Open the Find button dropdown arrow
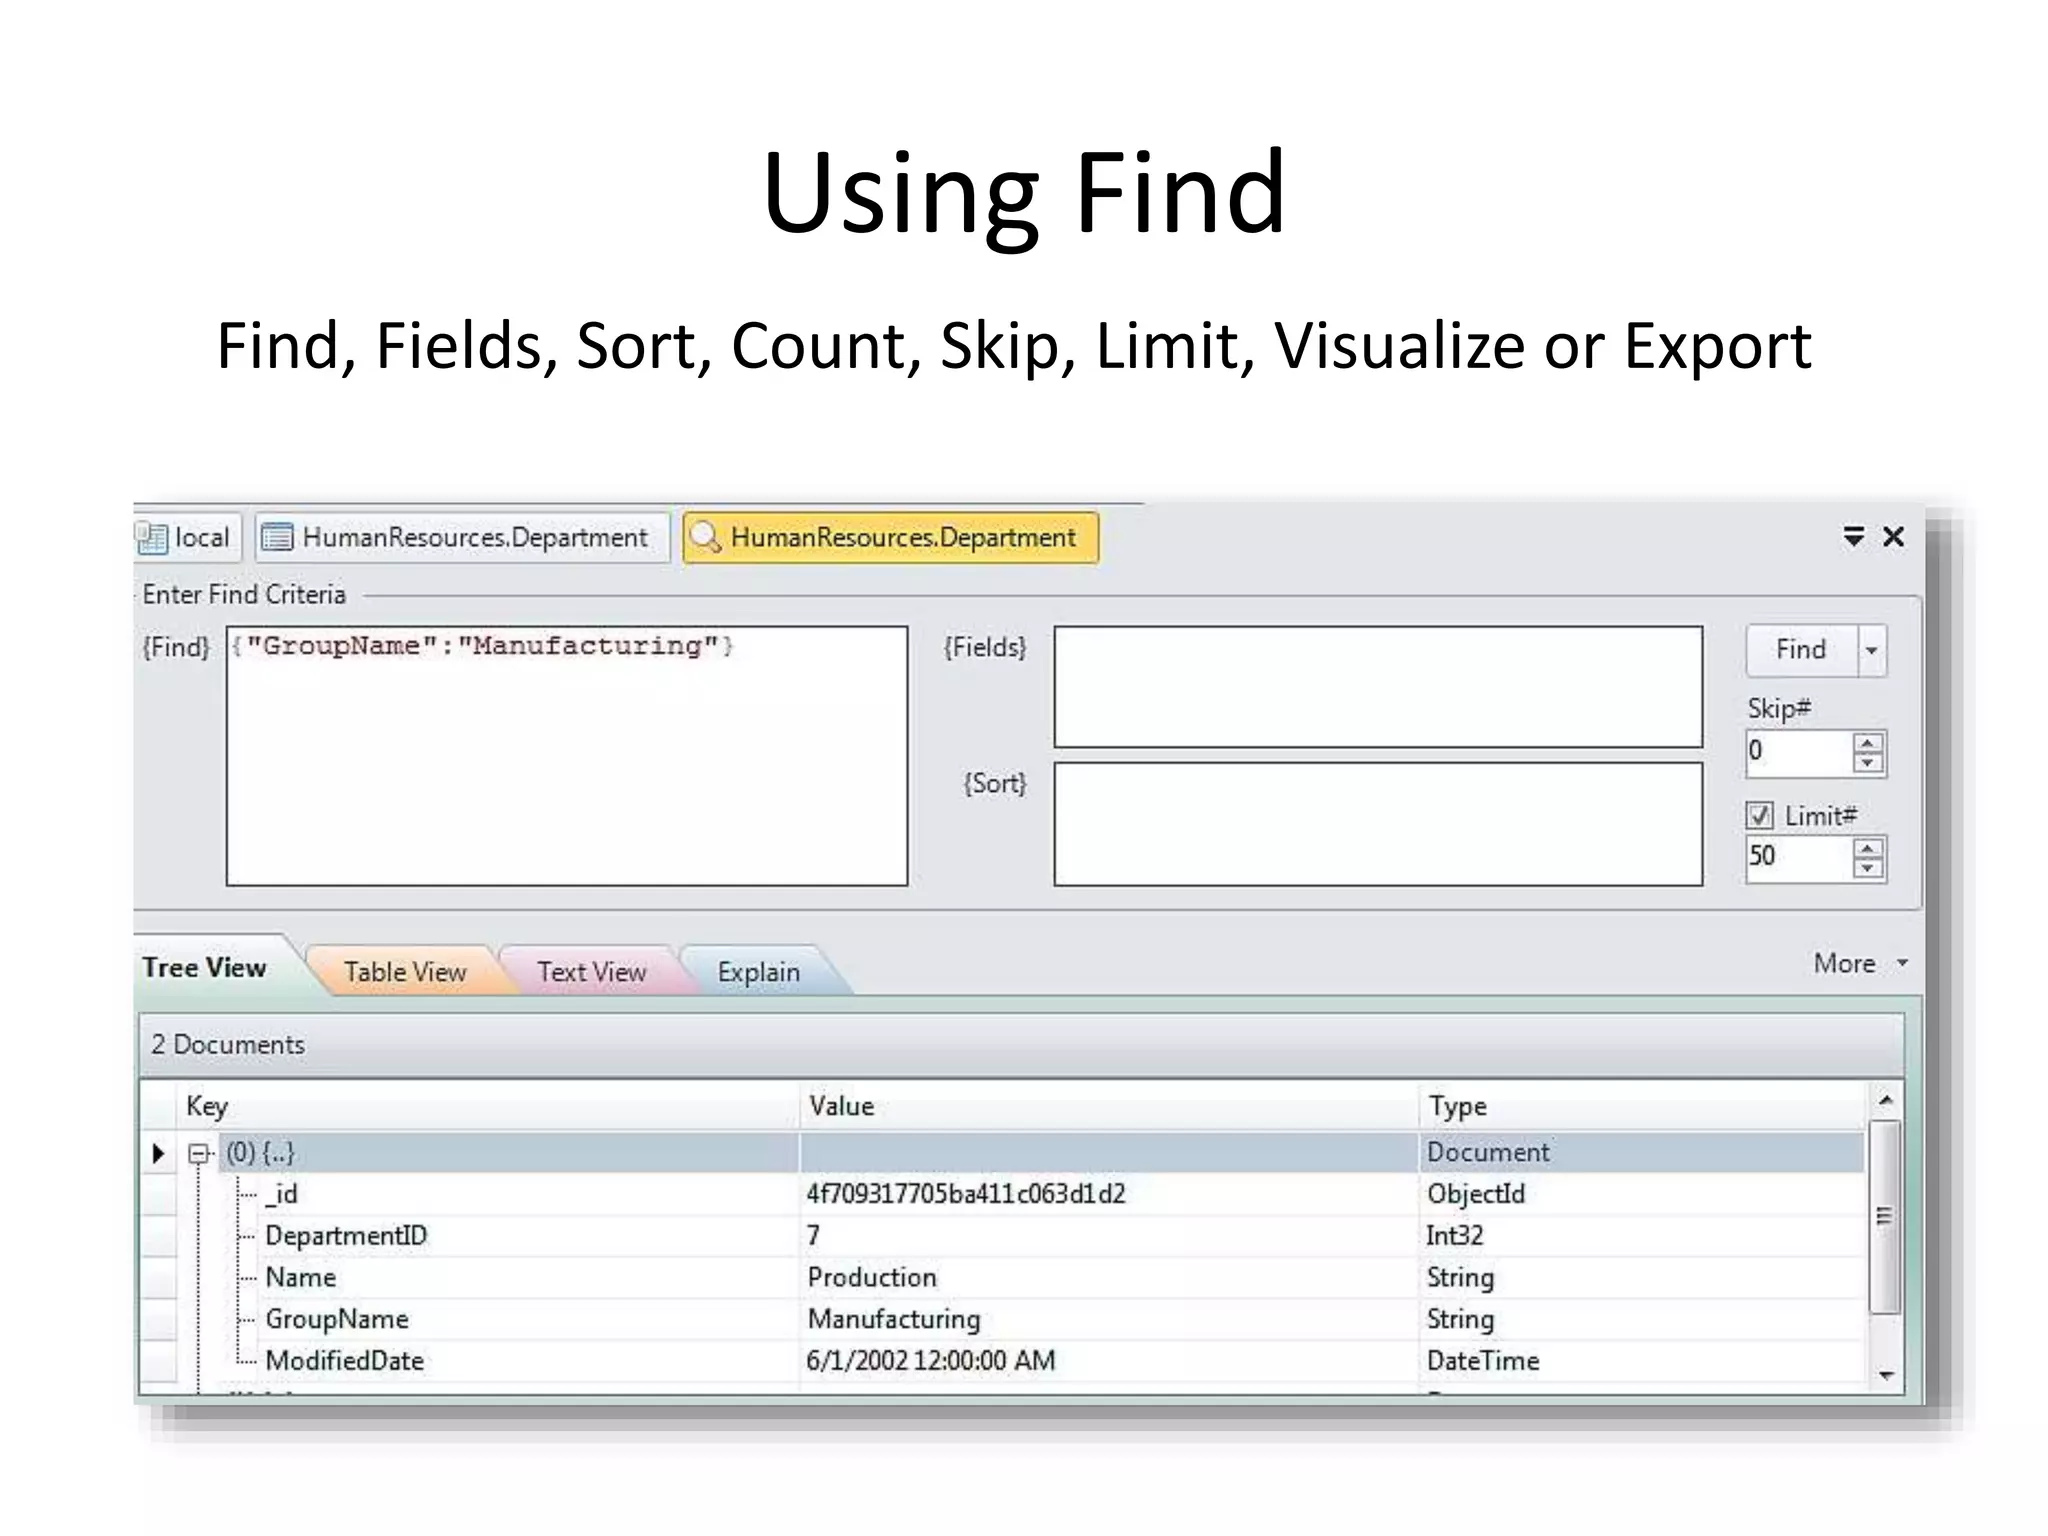This screenshot has width=2048, height=1536. [1872, 651]
